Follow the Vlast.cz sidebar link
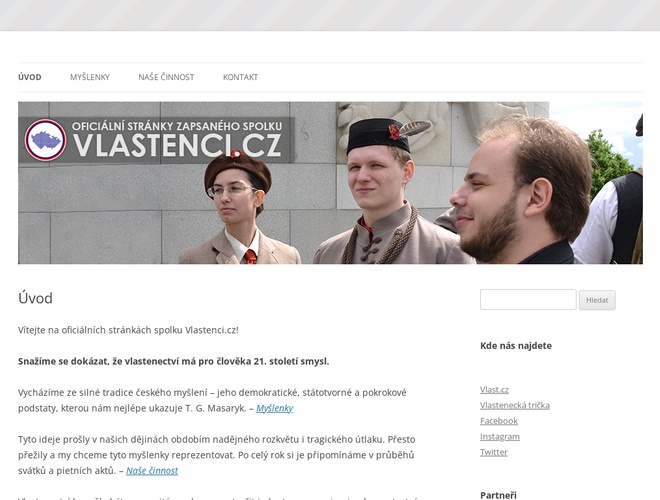This screenshot has width=660, height=500. [x=494, y=390]
